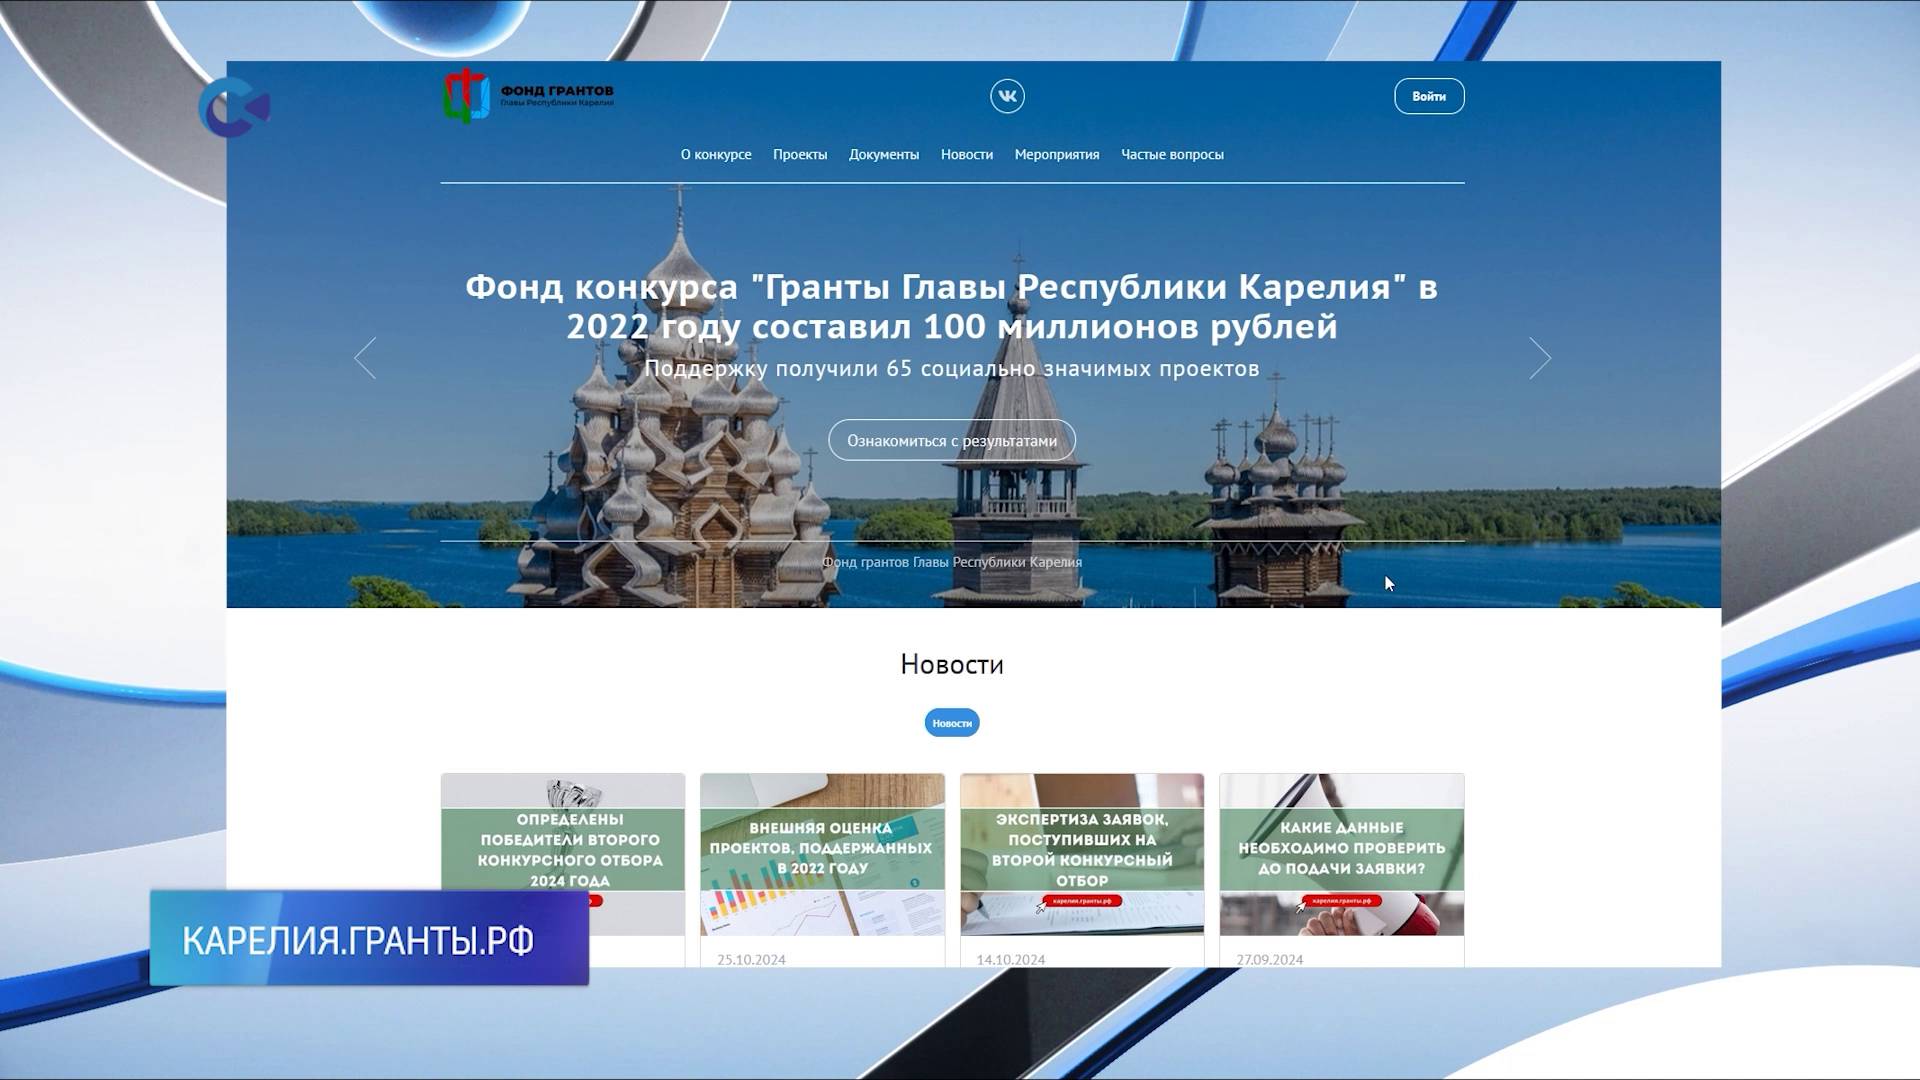
Task: Select Документы in the navigation
Action: (884, 154)
